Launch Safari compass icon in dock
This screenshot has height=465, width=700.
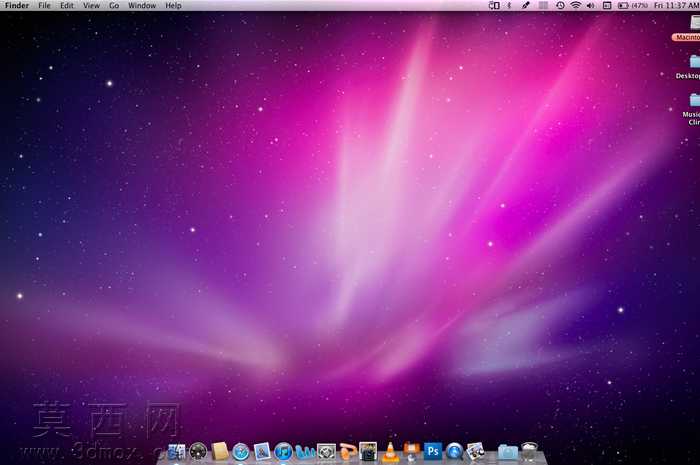pyautogui.click(x=241, y=452)
